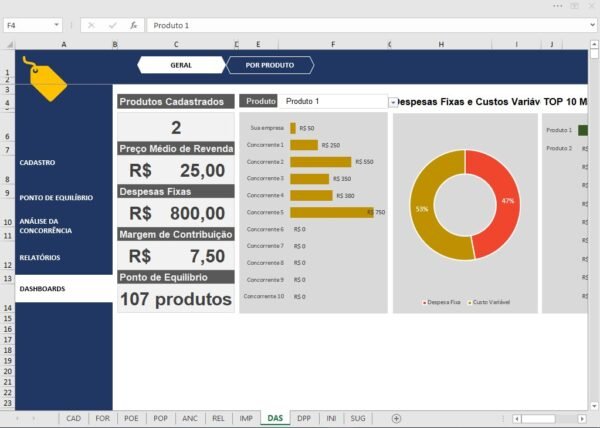Screen dimensions: 600x428
Task: Click the yellow price tag logo
Action: pyautogui.click(x=45, y=80)
